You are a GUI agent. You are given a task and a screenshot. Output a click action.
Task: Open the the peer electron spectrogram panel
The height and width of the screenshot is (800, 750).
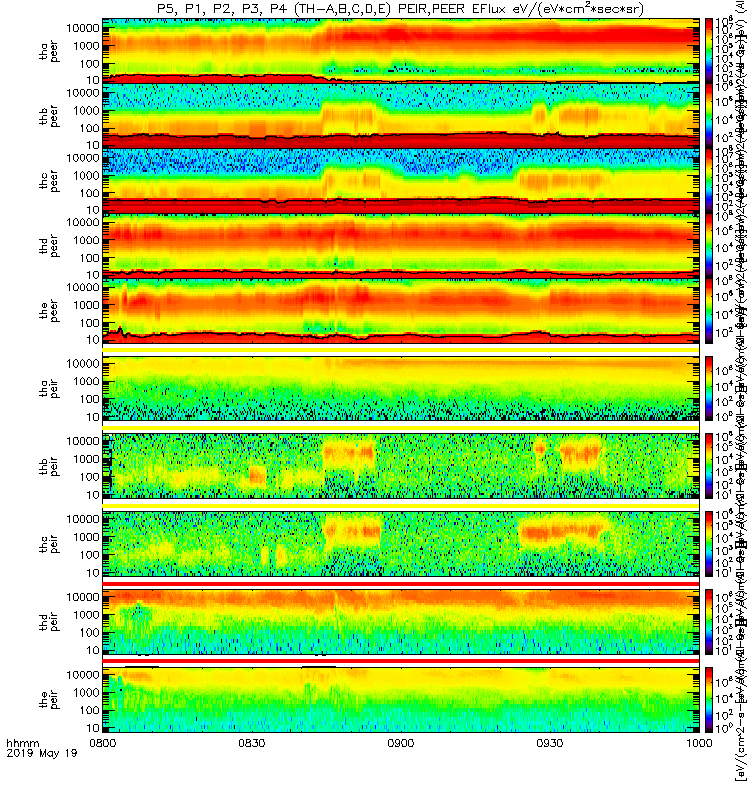[401, 311]
